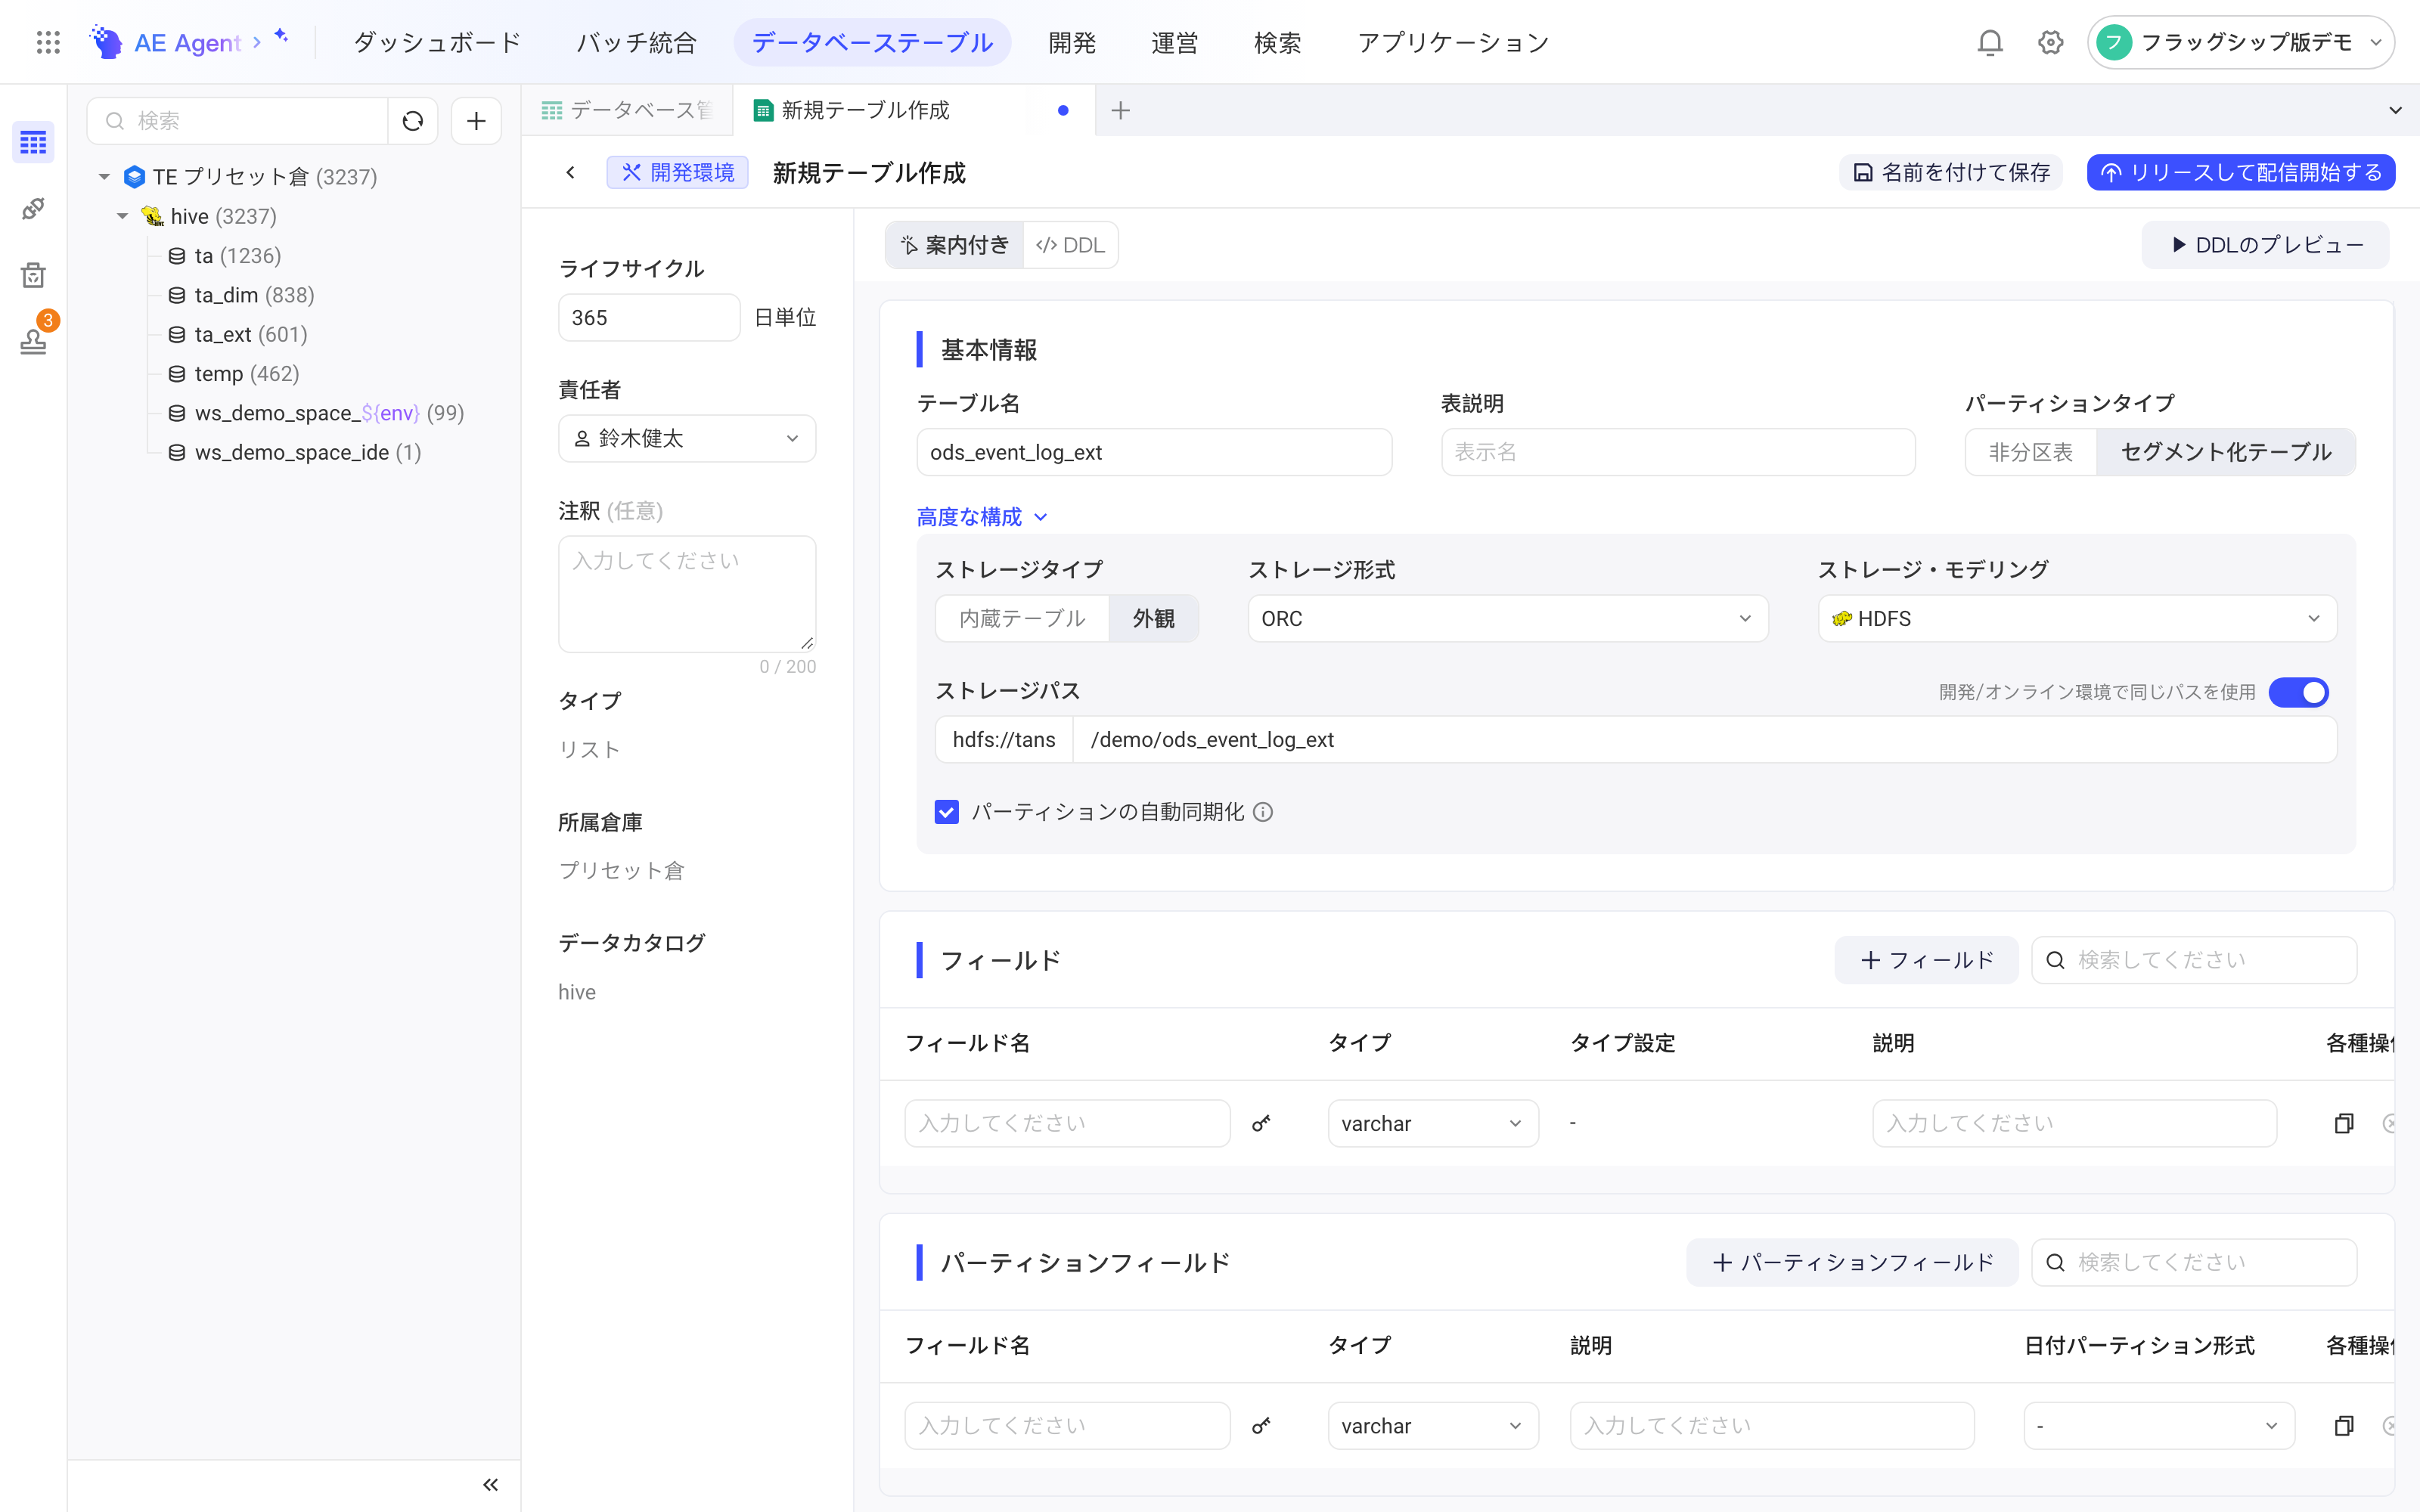Open the バッチ統合 menu
This screenshot has height=1512, width=2420.
click(636, 42)
